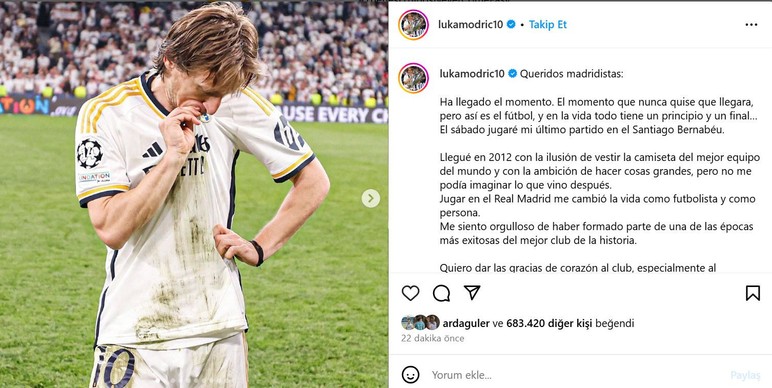Open ardaguler profile from likes

coord(466,323)
